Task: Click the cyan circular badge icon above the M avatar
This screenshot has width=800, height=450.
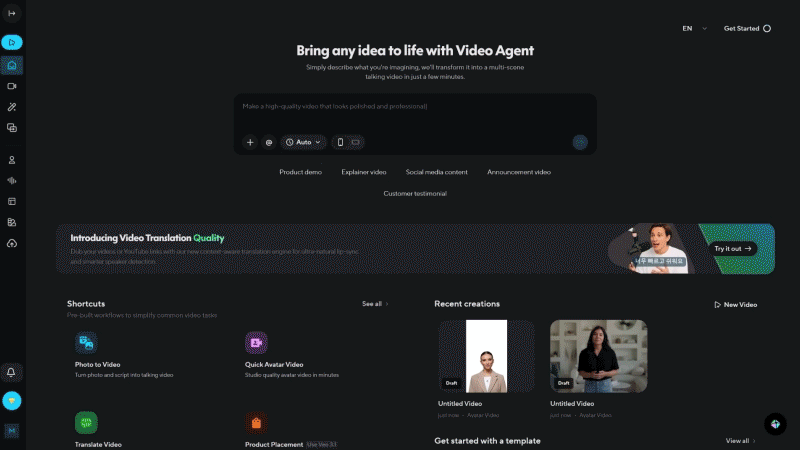Action: (12, 401)
